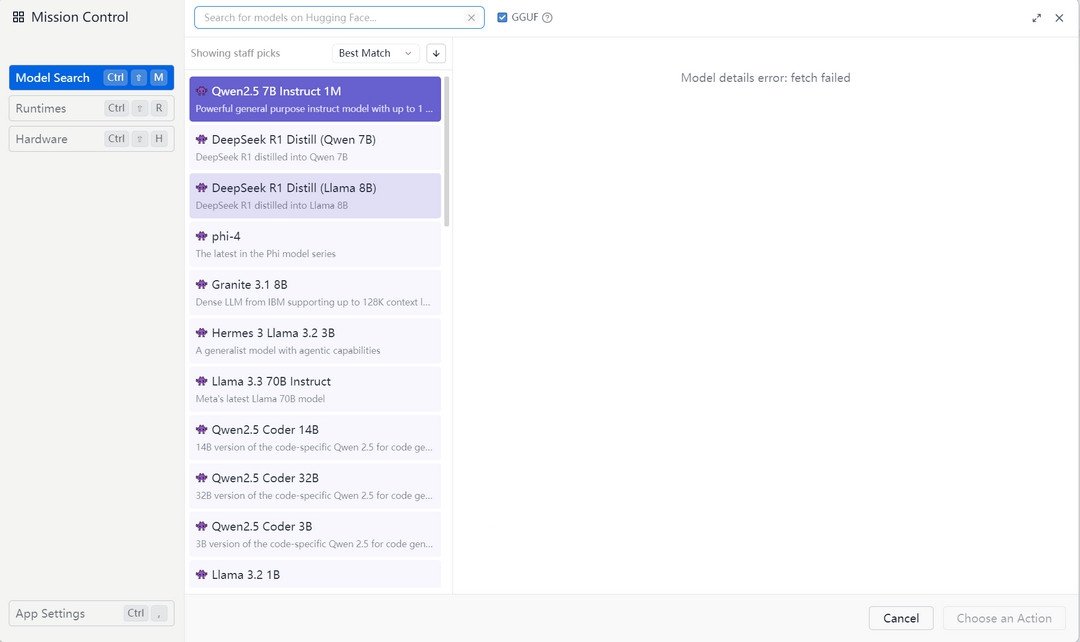Click the Llama 3.3 70B Instruct icon

point(201,381)
